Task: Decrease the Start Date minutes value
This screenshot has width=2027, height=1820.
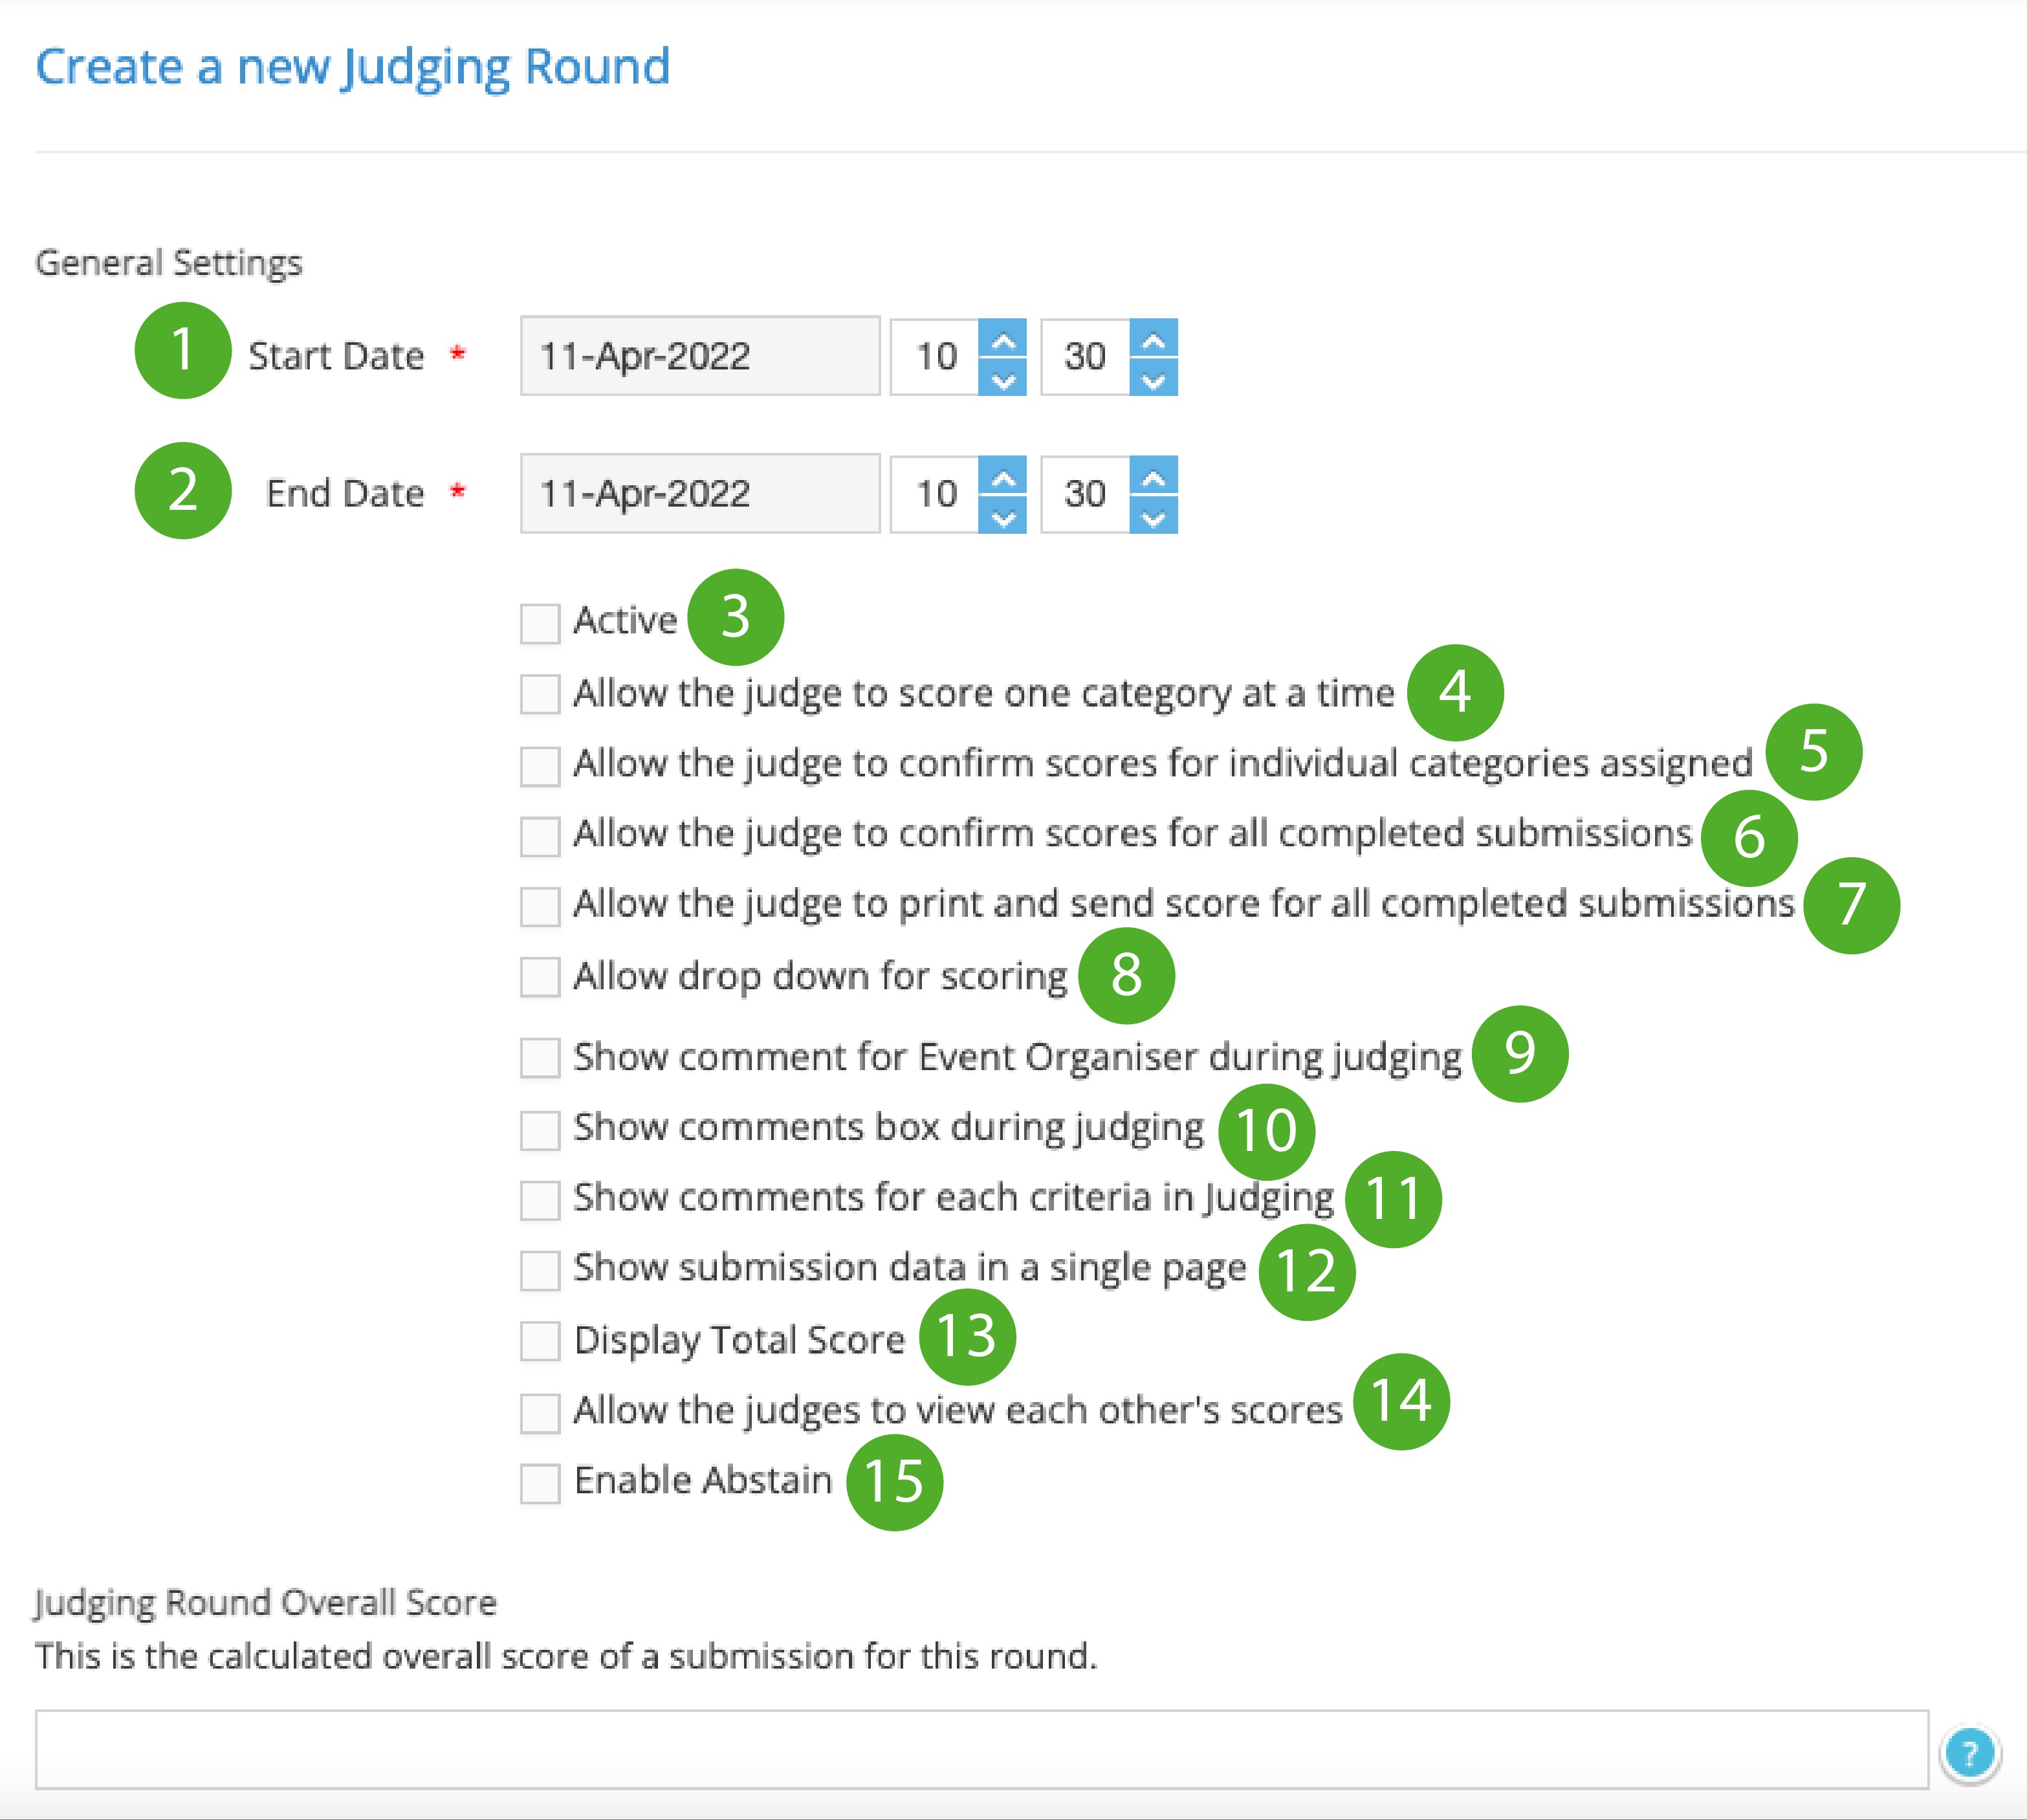Action: [1153, 377]
